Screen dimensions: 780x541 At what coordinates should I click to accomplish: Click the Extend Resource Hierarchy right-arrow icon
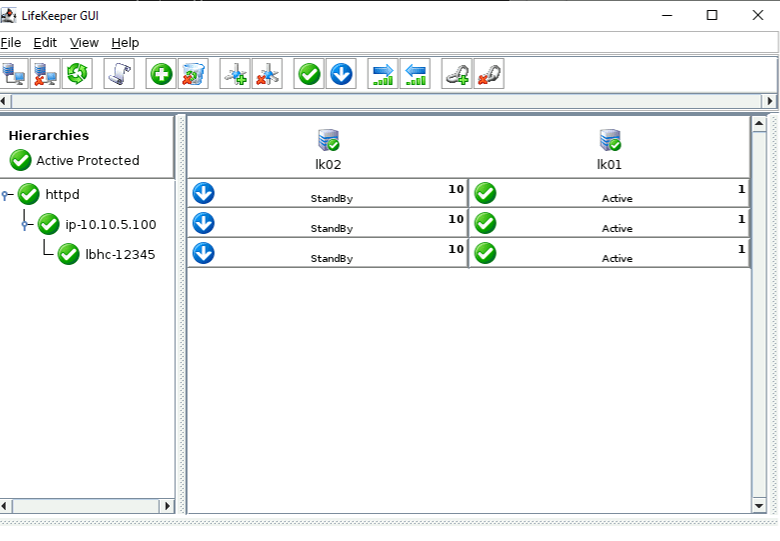pos(383,74)
